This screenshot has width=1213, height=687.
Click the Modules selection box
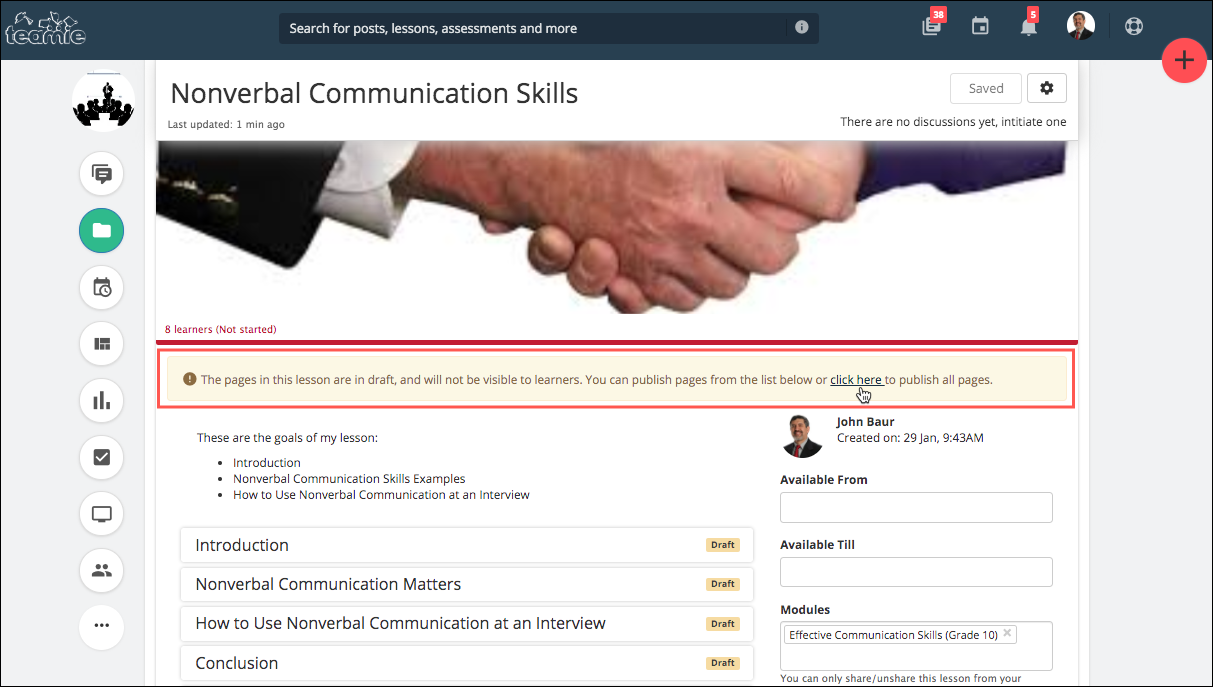tap(916, 645)
